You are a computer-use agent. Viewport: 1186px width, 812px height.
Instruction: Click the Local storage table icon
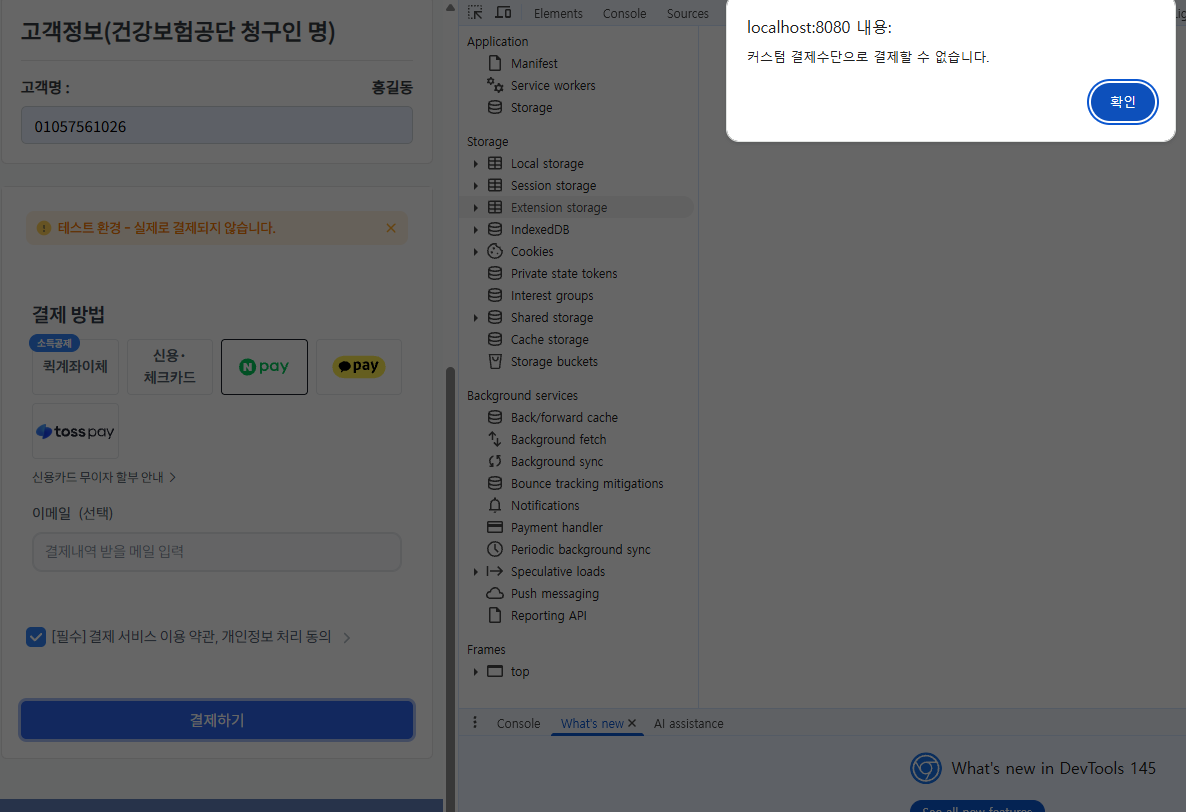[x=495, y=163]
